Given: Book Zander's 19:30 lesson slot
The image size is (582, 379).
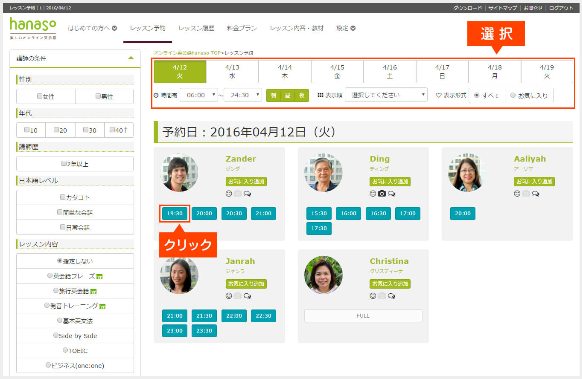Looking at the screenshot, I should [174, 213].
